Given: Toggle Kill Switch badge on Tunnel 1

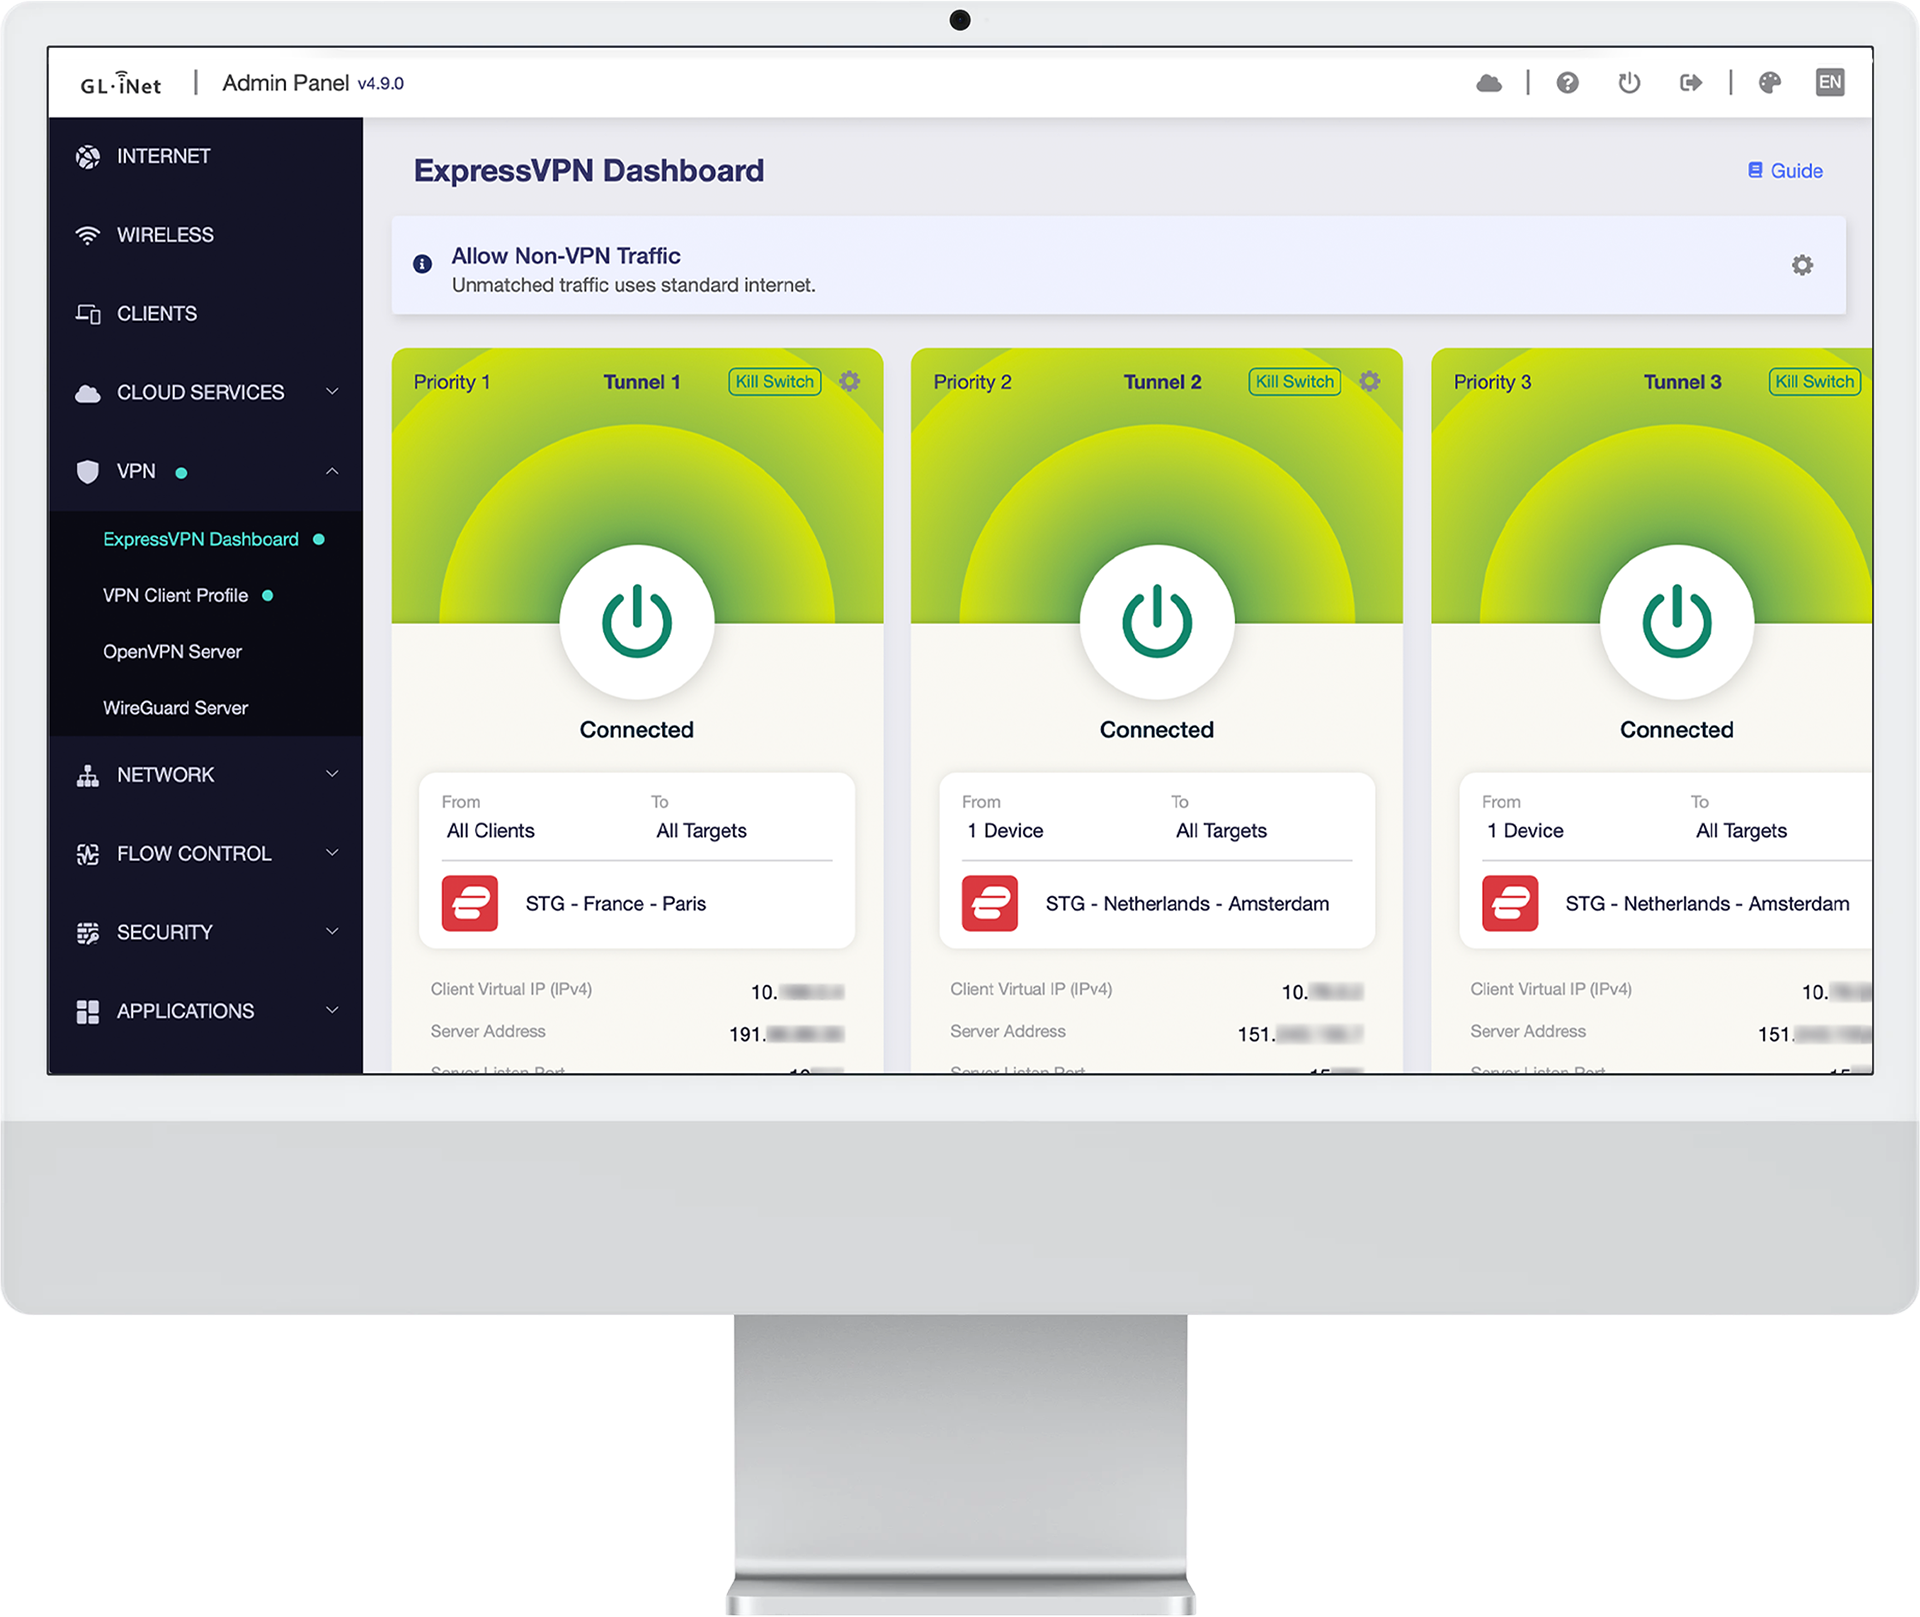Looking at the screenshot, I should coord(774,381).
